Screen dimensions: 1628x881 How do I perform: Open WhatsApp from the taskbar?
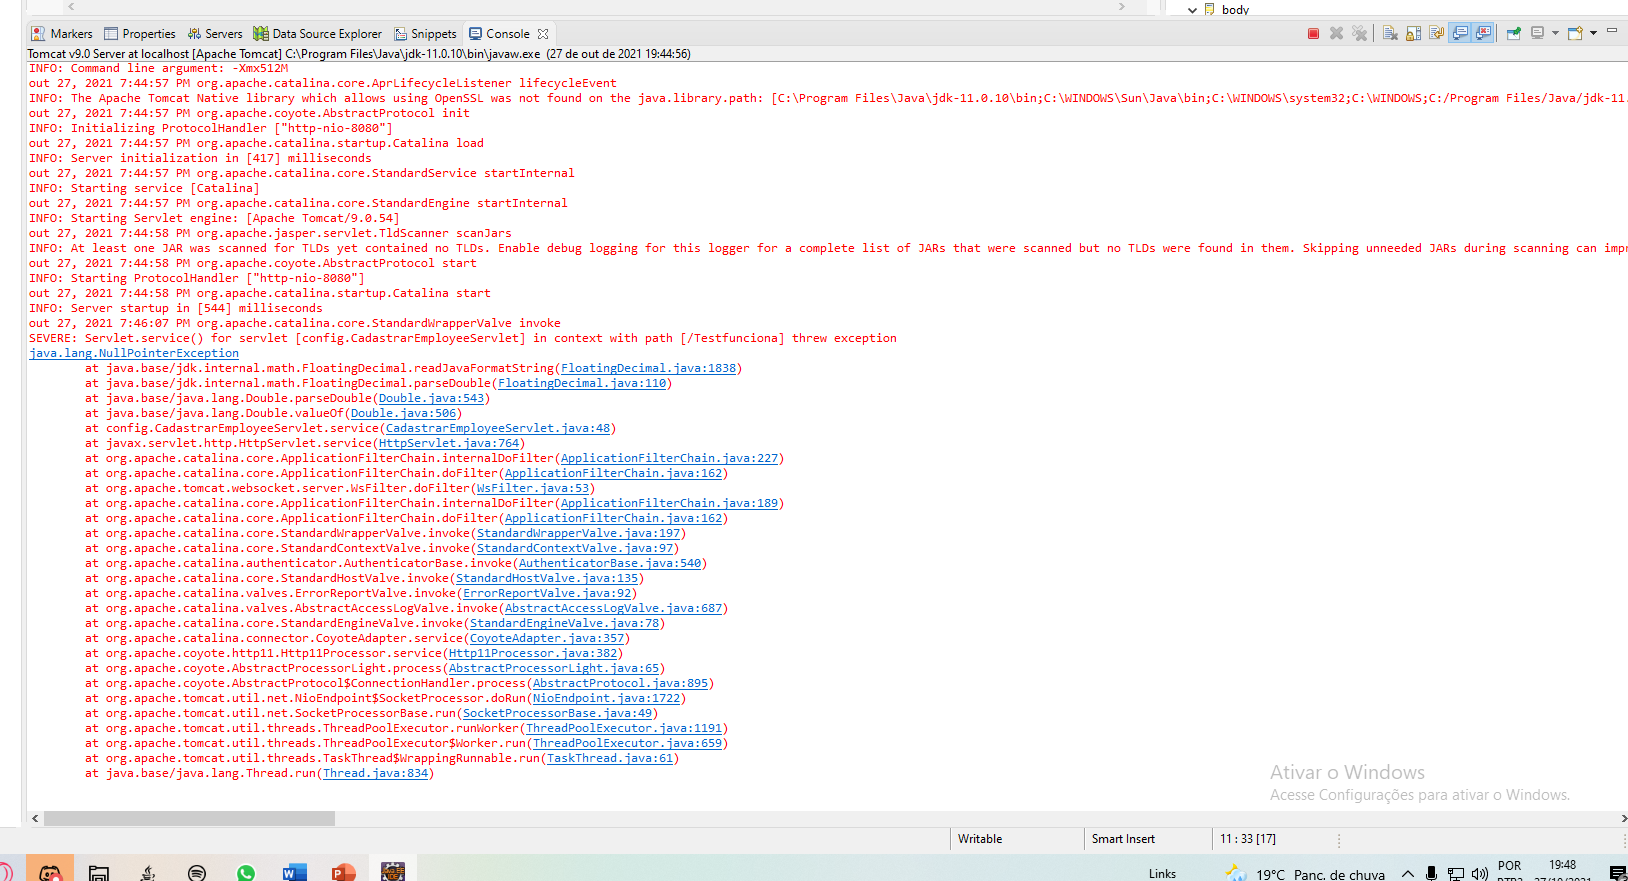pyautogui.click(x=246, y=872)
